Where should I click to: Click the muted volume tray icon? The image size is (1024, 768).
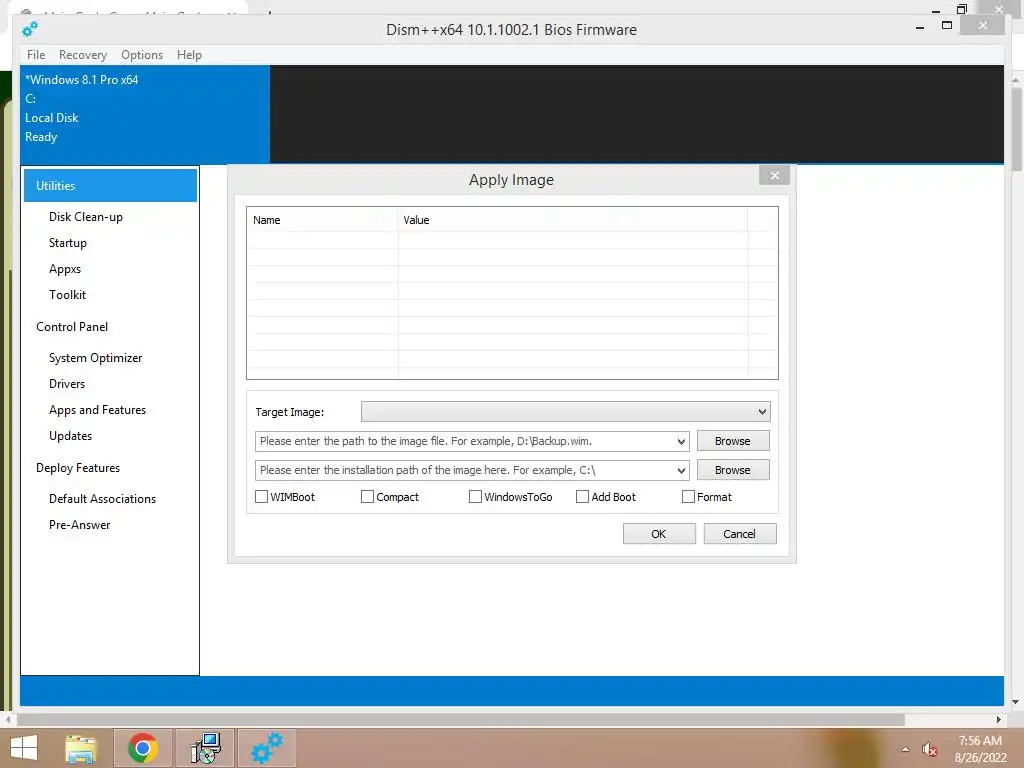point(929,750)
